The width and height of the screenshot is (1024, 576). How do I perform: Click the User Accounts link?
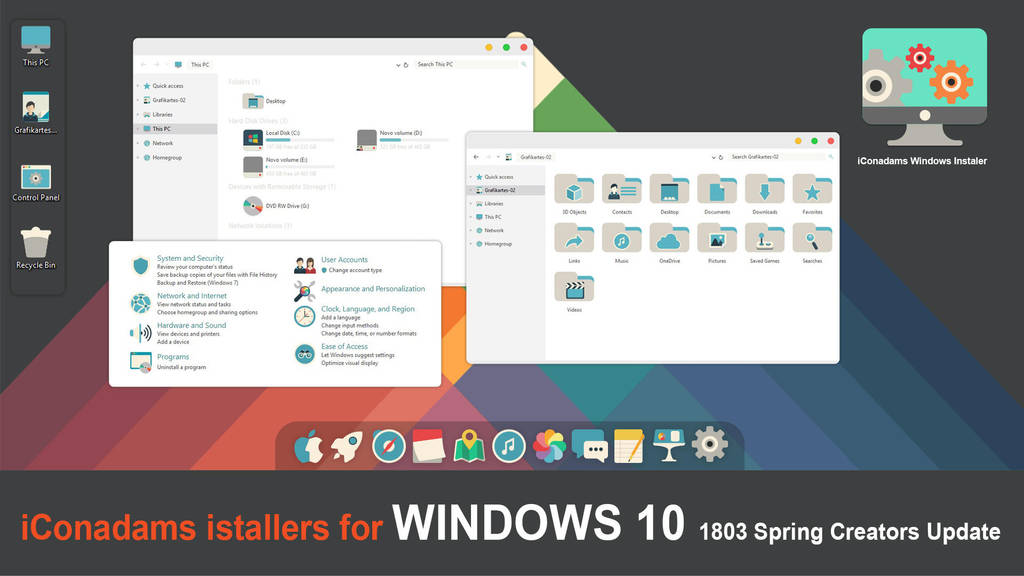tap(344, 260)
